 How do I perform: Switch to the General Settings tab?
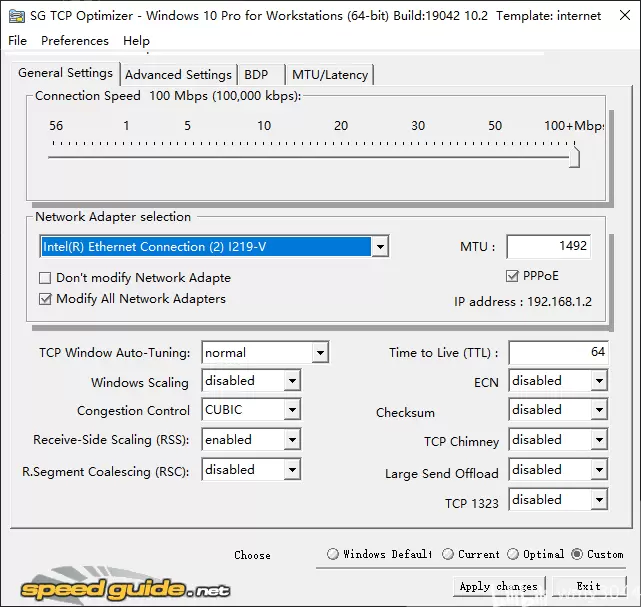(65, 73)
